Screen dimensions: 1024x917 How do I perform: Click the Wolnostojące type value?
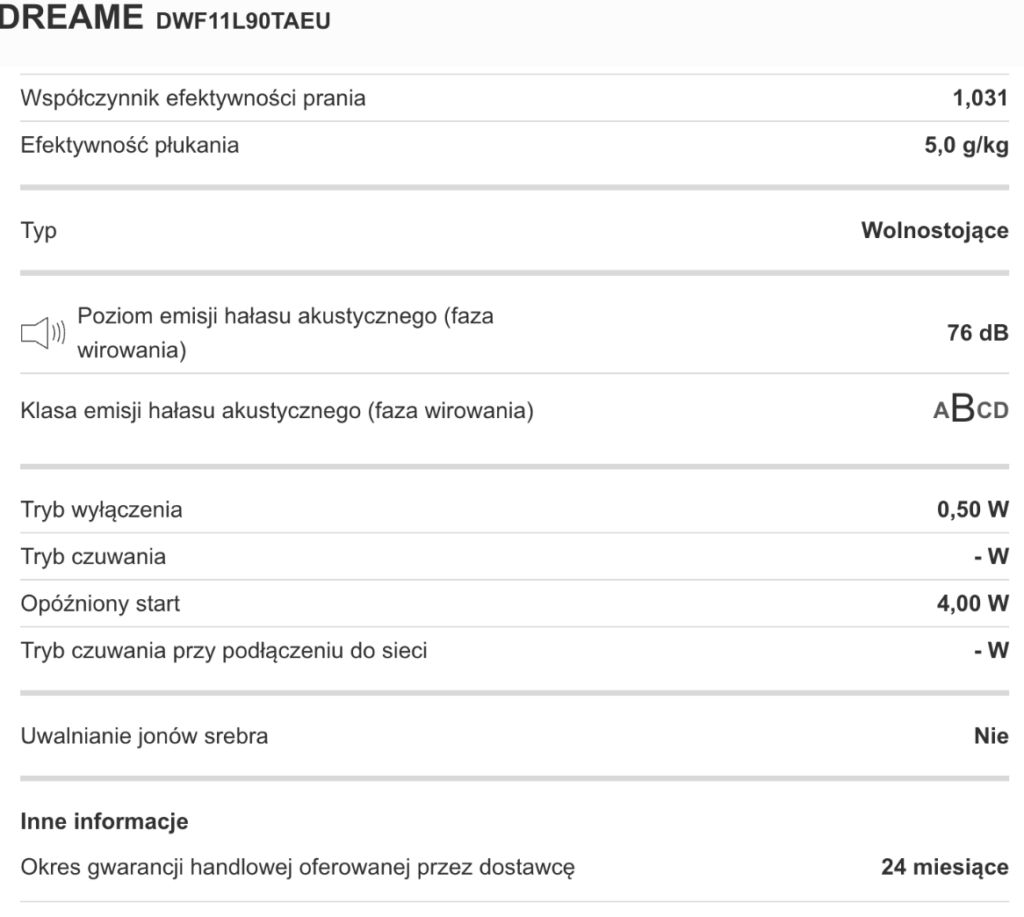(934, 231)
